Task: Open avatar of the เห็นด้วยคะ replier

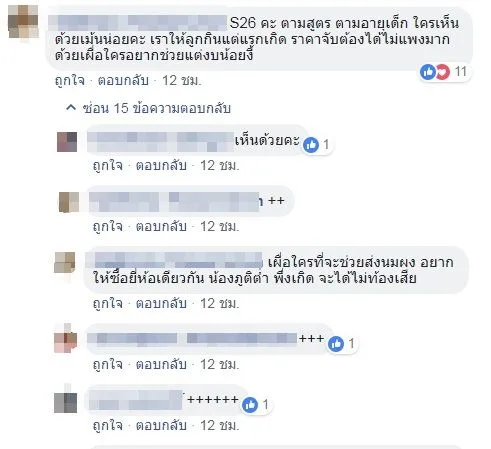Action: tap(67, 142)
